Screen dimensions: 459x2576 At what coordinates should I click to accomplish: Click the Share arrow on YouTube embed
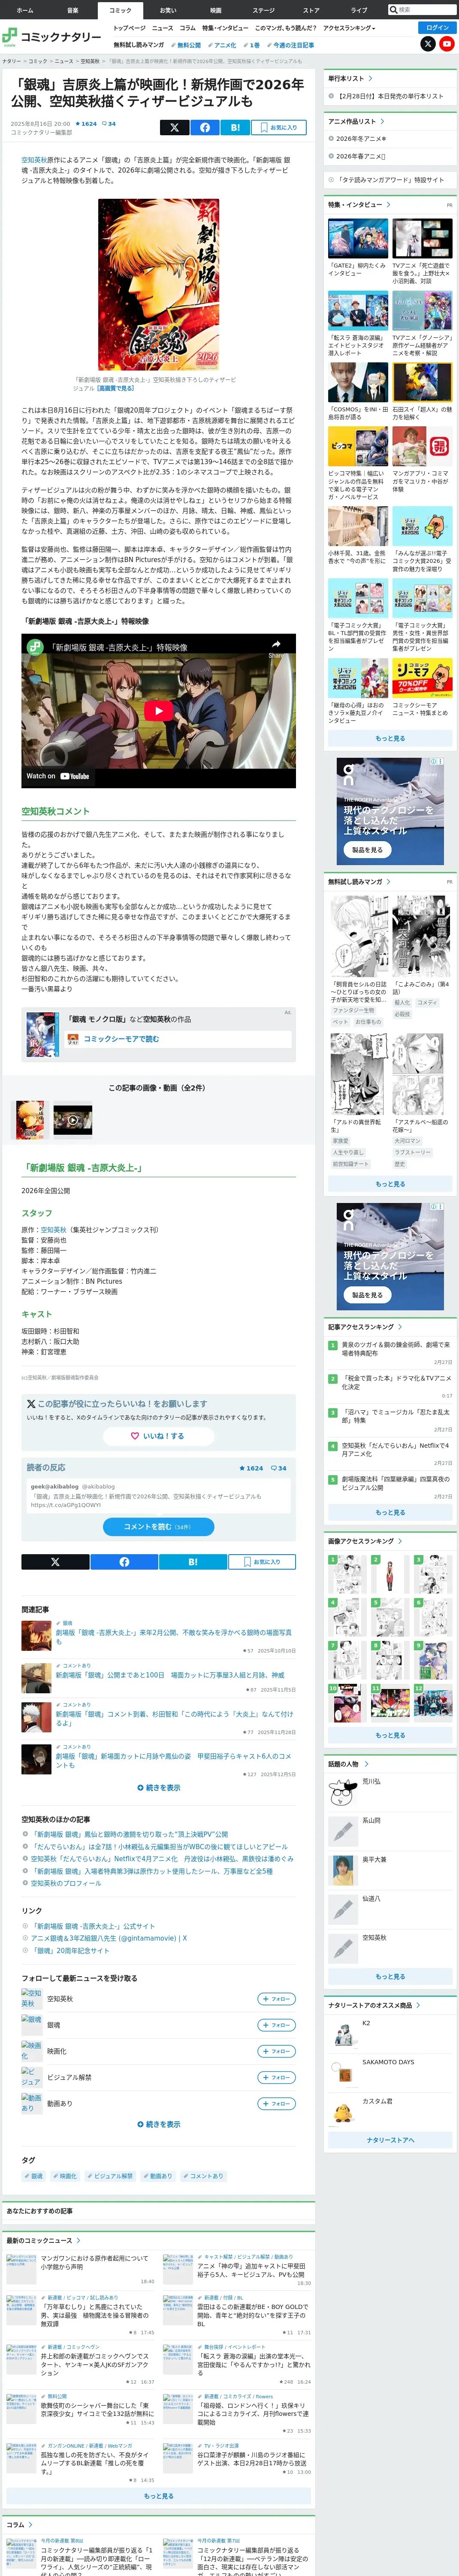[x=276, y=647]
